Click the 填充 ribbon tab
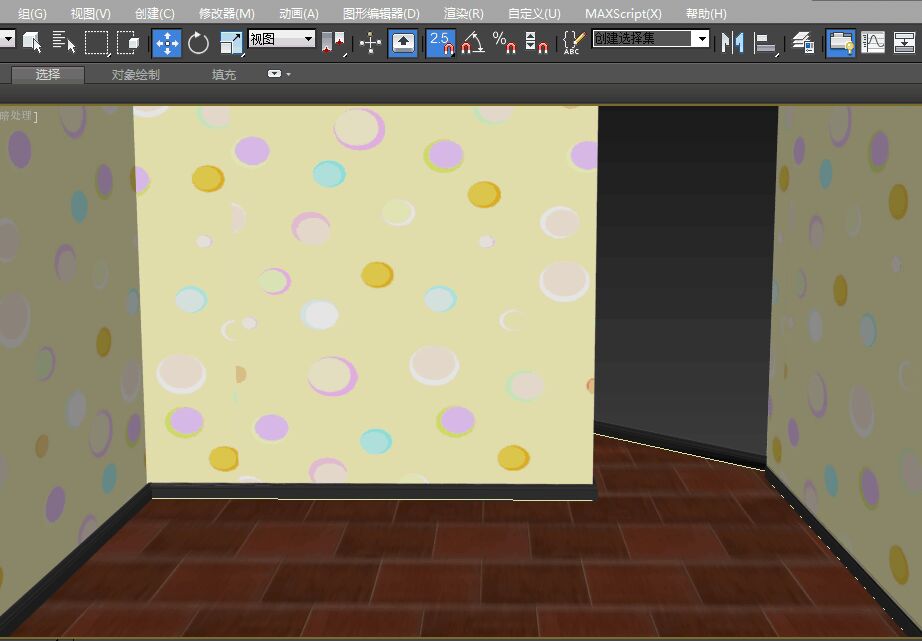The height and width of the screenshot is (641, 922). pyautogui.click(x=224, y=75)
